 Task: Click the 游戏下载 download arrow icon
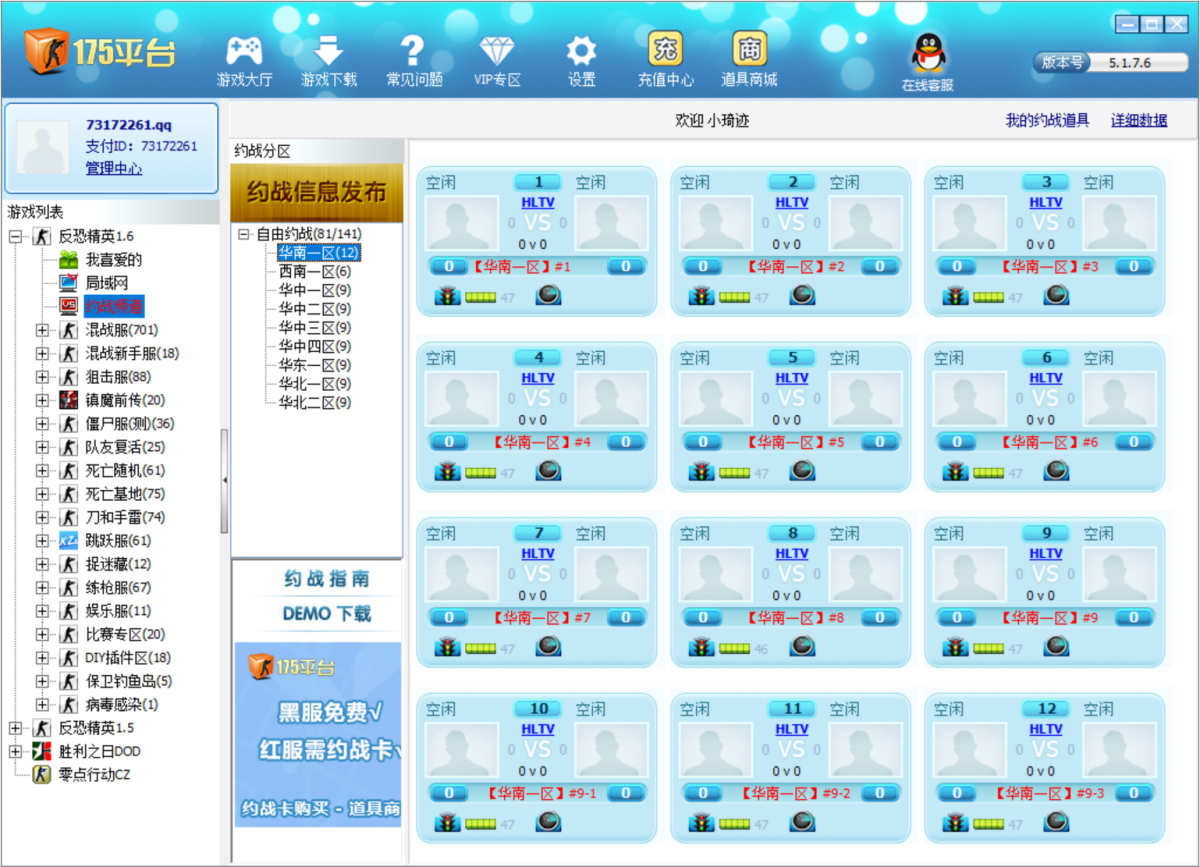click(329, 51)
